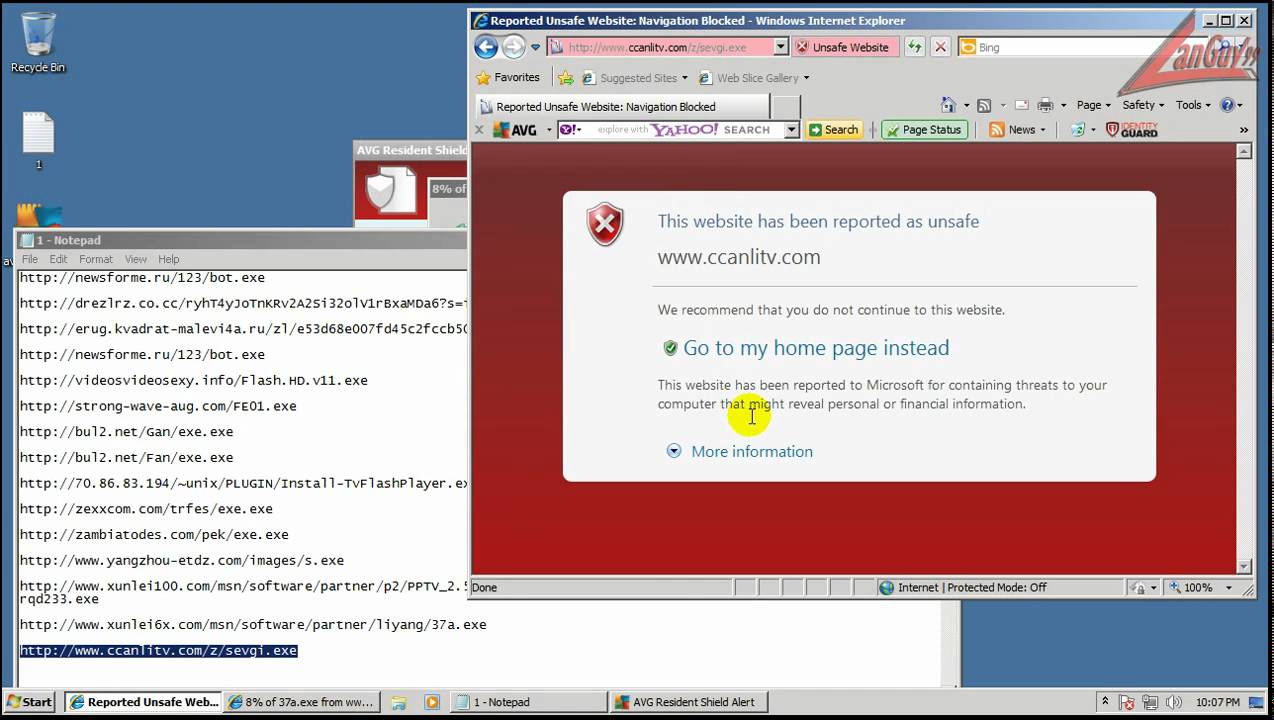Click the volume speaker tray icon
The height and width of the screenshot is (720, 1274).
click(x=1174, y=702)
